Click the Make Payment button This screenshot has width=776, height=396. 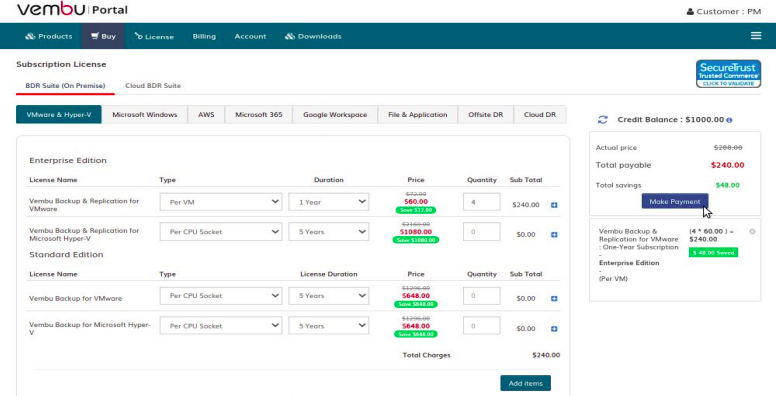pyautogui.click(x=675, y=201)
